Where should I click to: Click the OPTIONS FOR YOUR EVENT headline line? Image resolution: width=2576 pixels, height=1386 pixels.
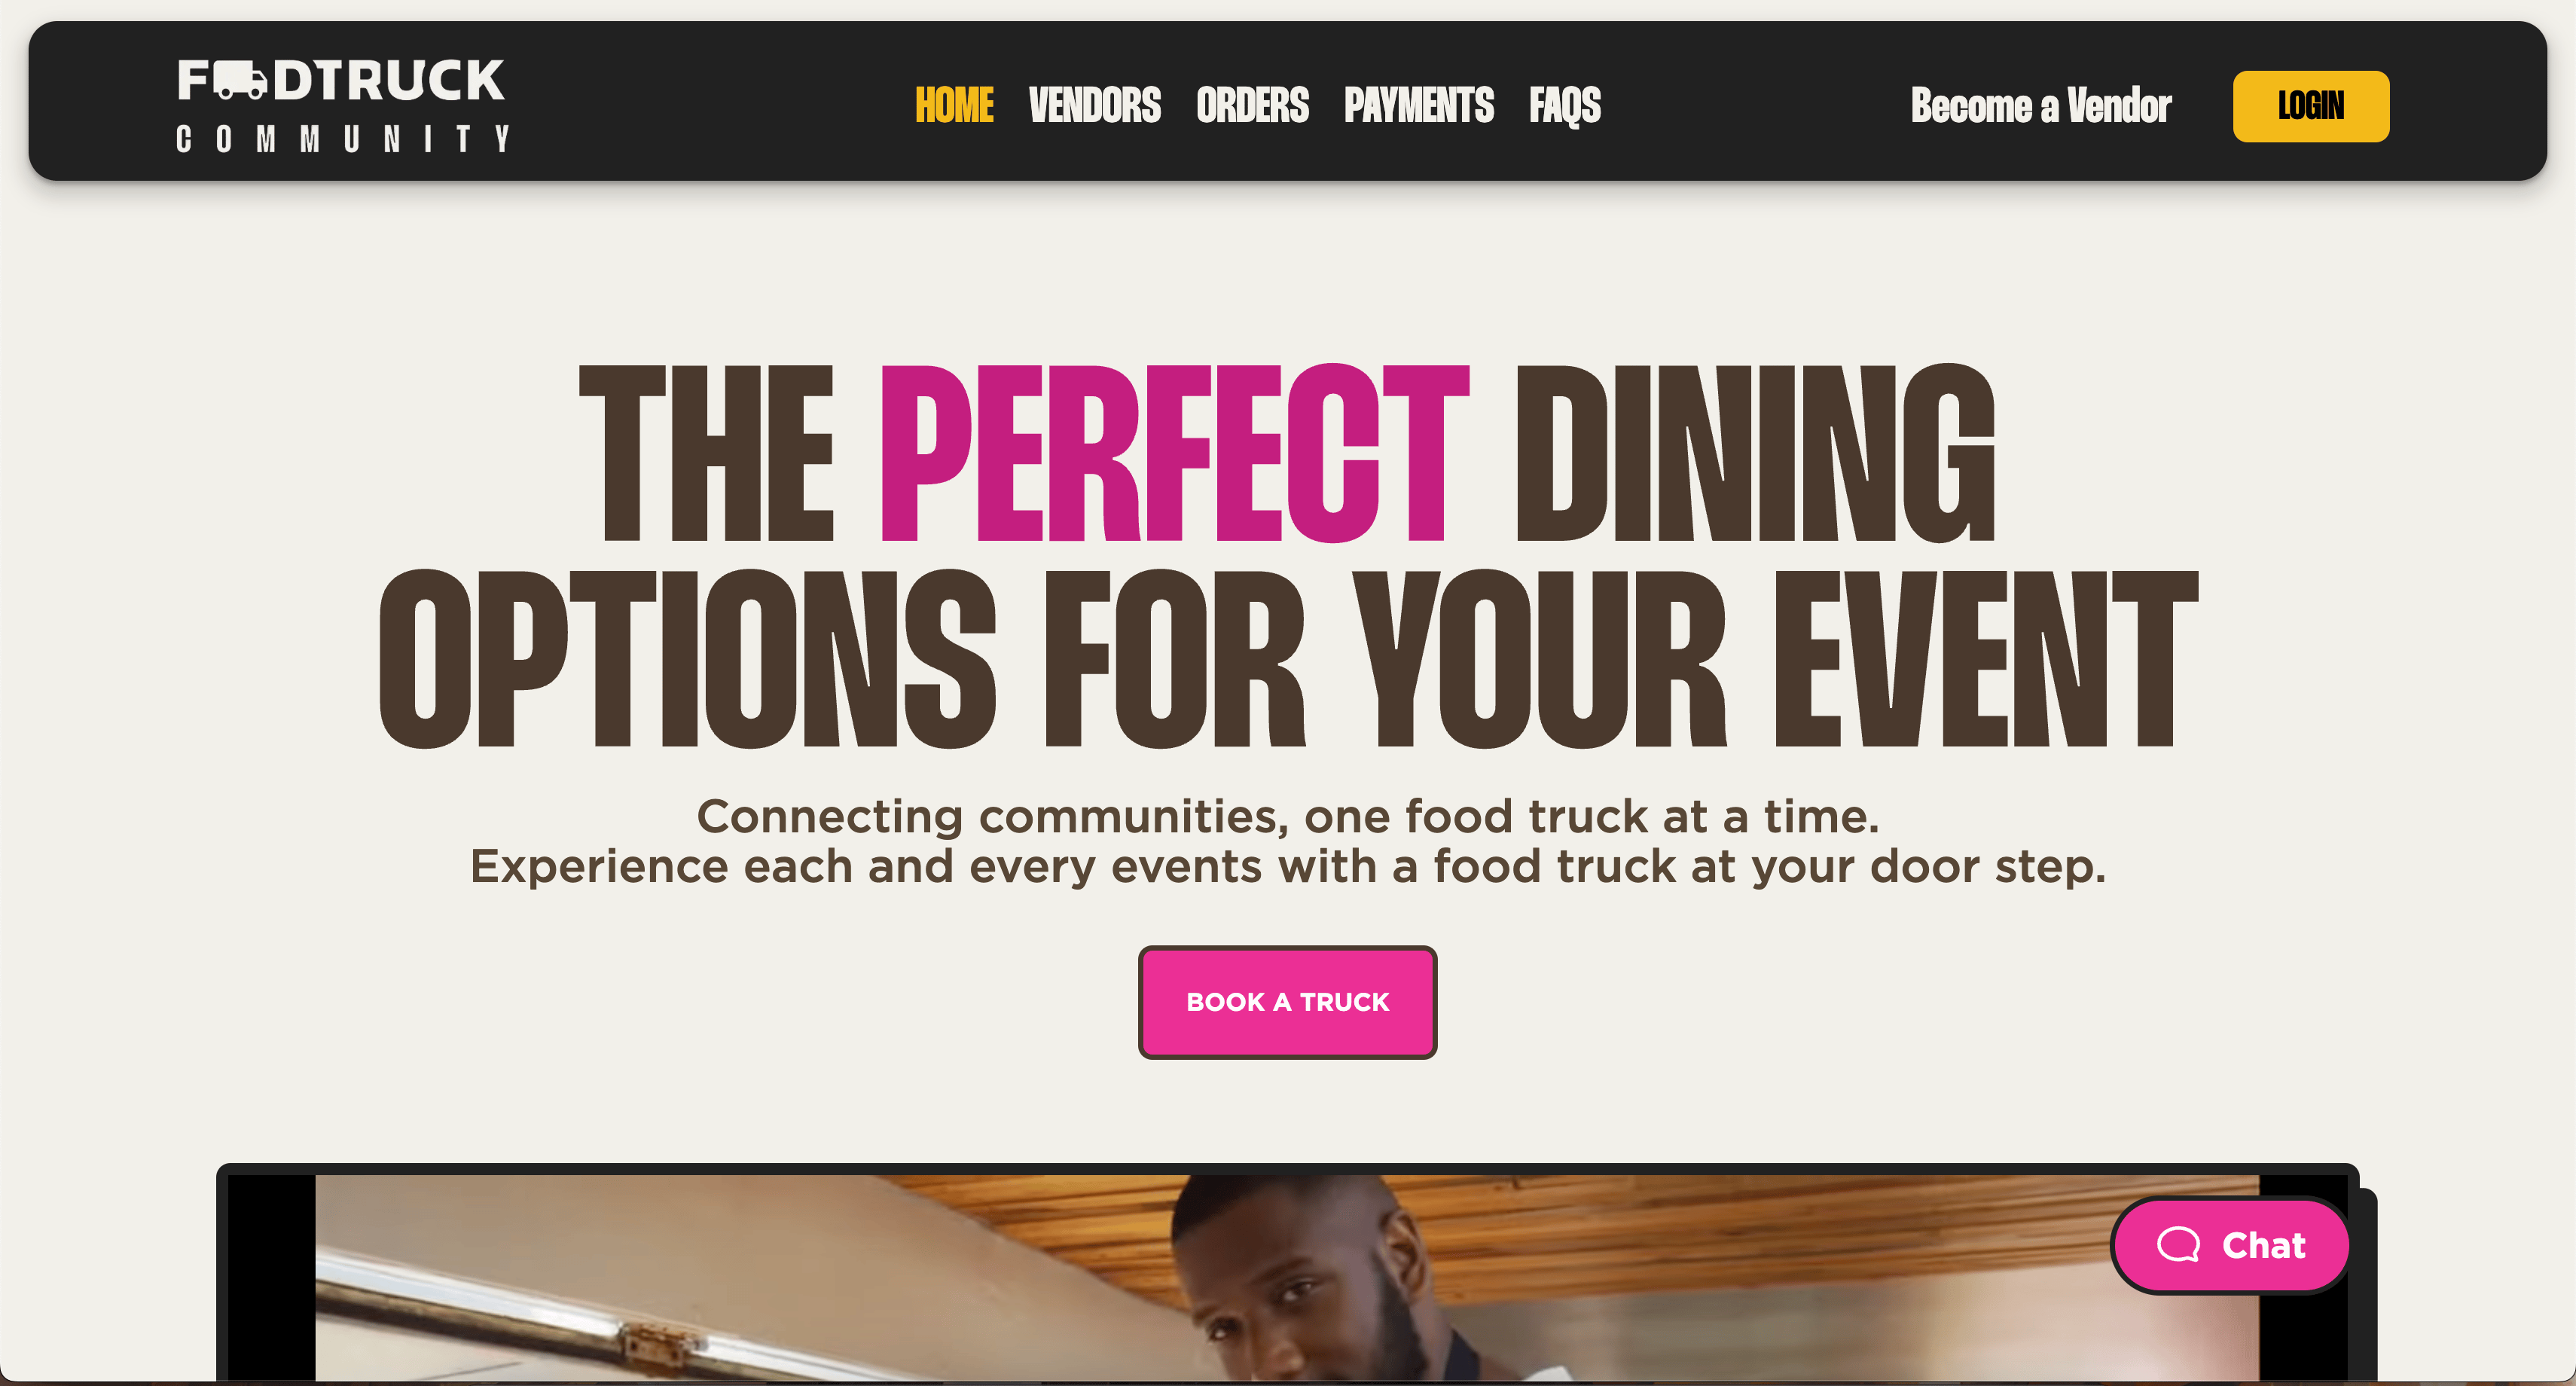point(1288,659)
